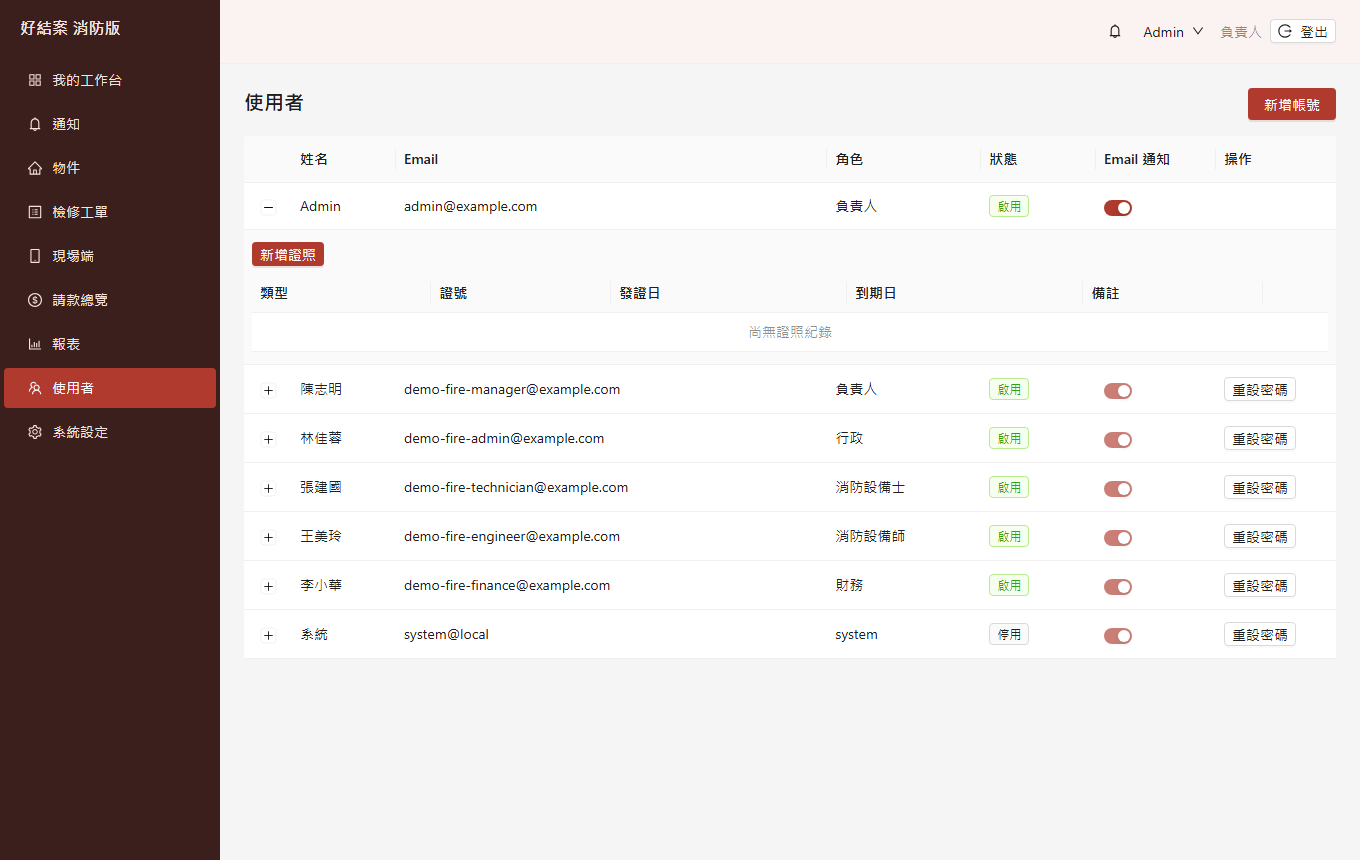Toggle Email notification for 系統 user
Viewport: 1360px width, 860px height.
(x=1118, y=636)
